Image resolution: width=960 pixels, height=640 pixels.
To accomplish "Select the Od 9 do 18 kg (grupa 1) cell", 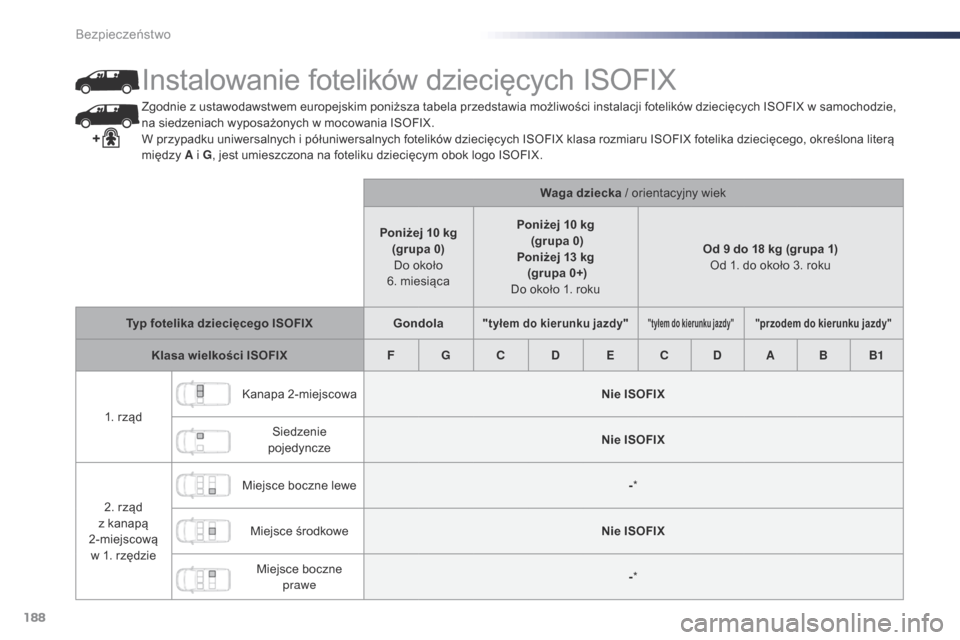I will (770, 257).
